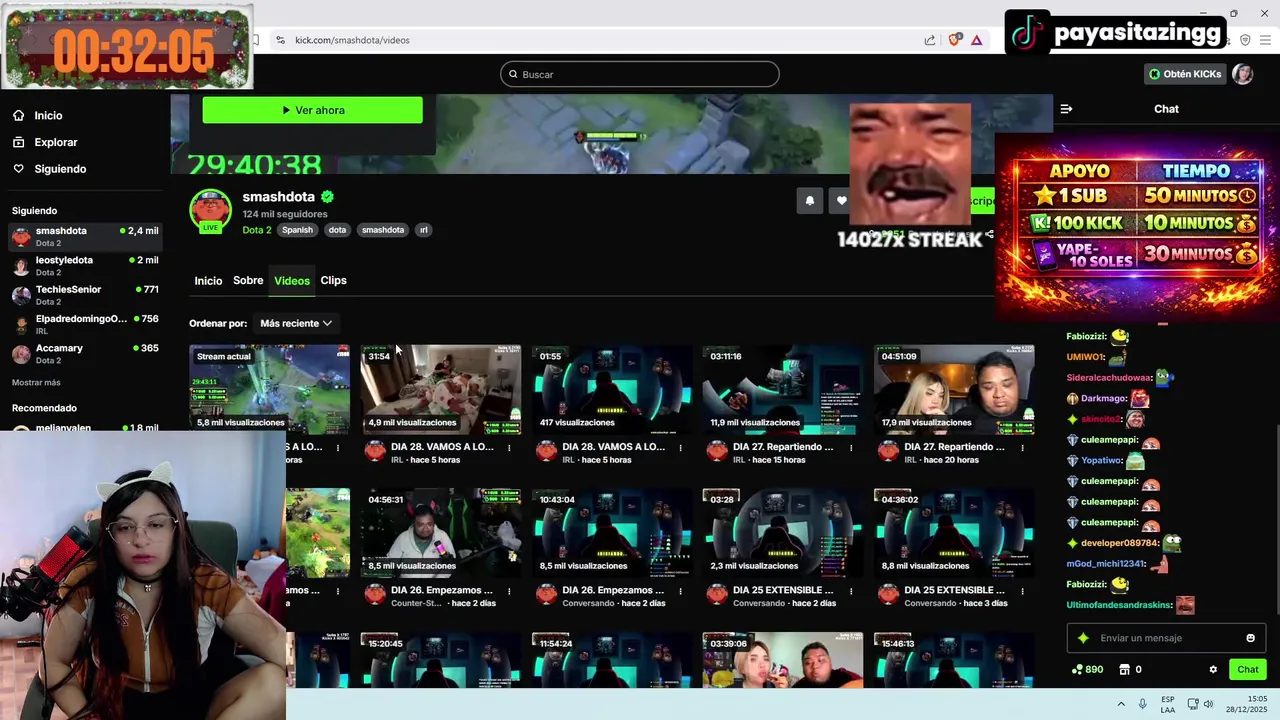
Task: Open the ESP LAA language indicator
Action: click(x=1168, y=704)
